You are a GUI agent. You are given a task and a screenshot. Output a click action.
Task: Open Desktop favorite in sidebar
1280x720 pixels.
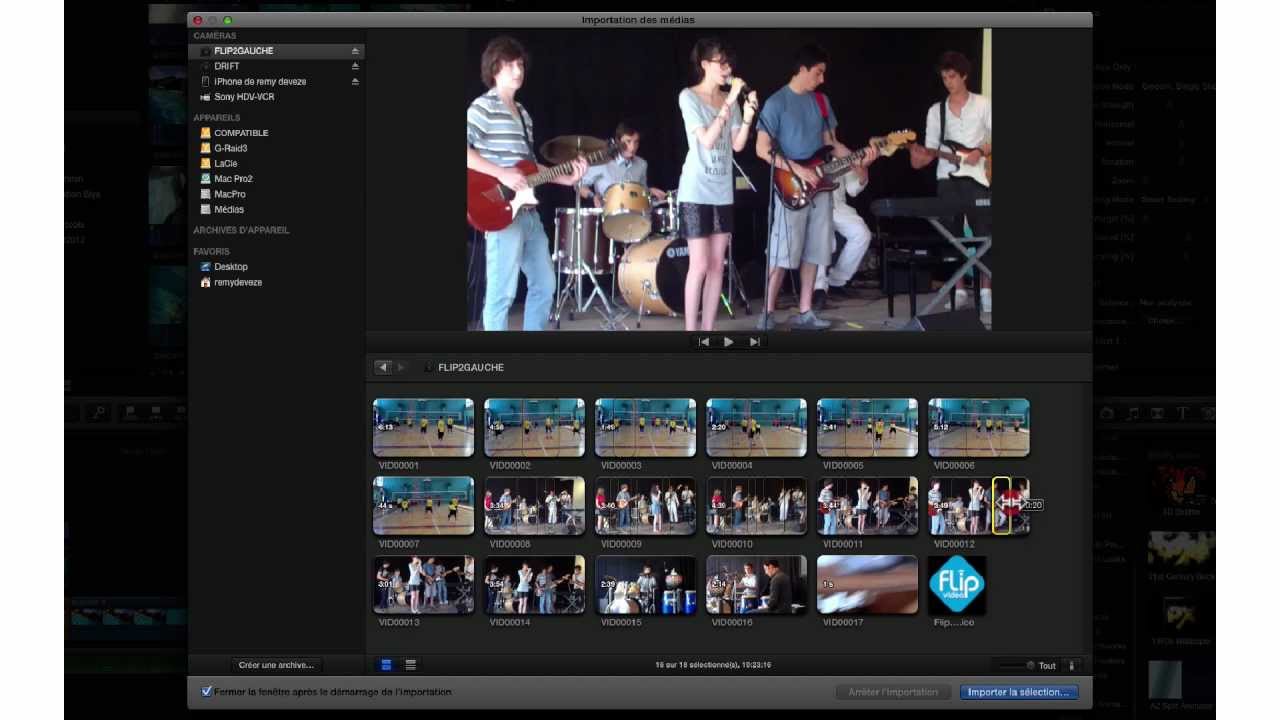[x=230, y=267]
